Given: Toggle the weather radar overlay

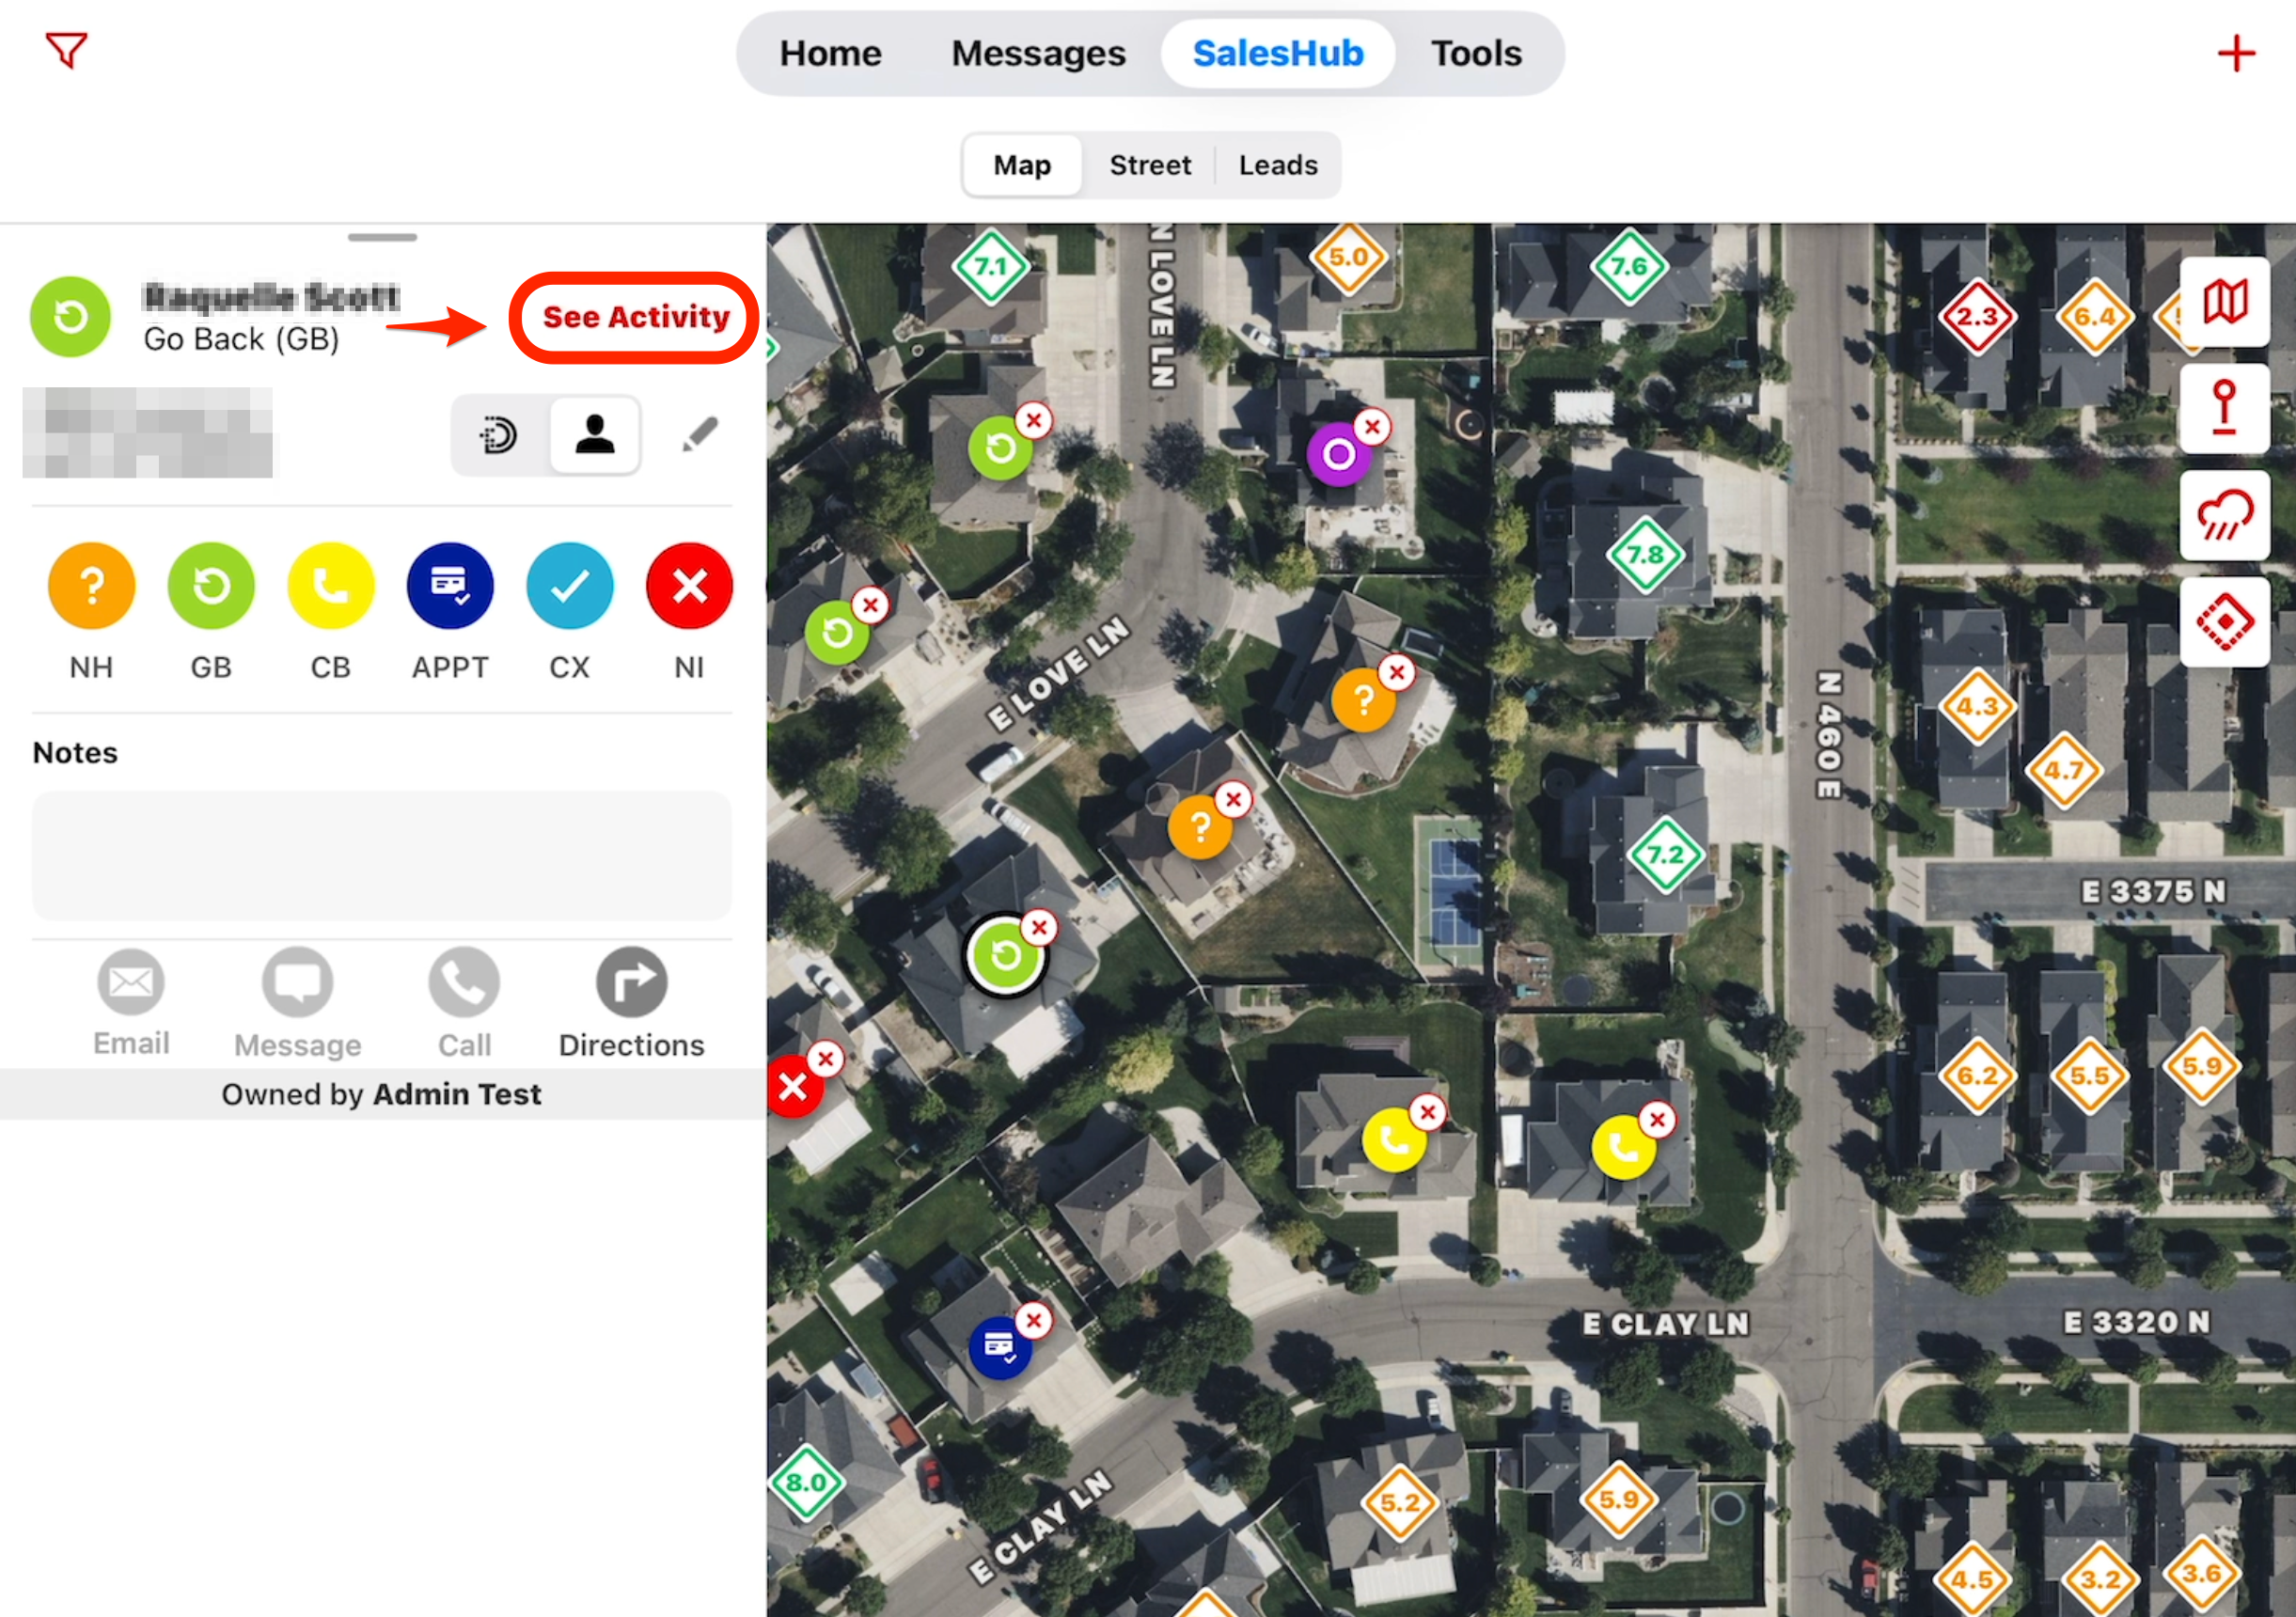Looking at the screenshot, I should tap(2224, 516).
